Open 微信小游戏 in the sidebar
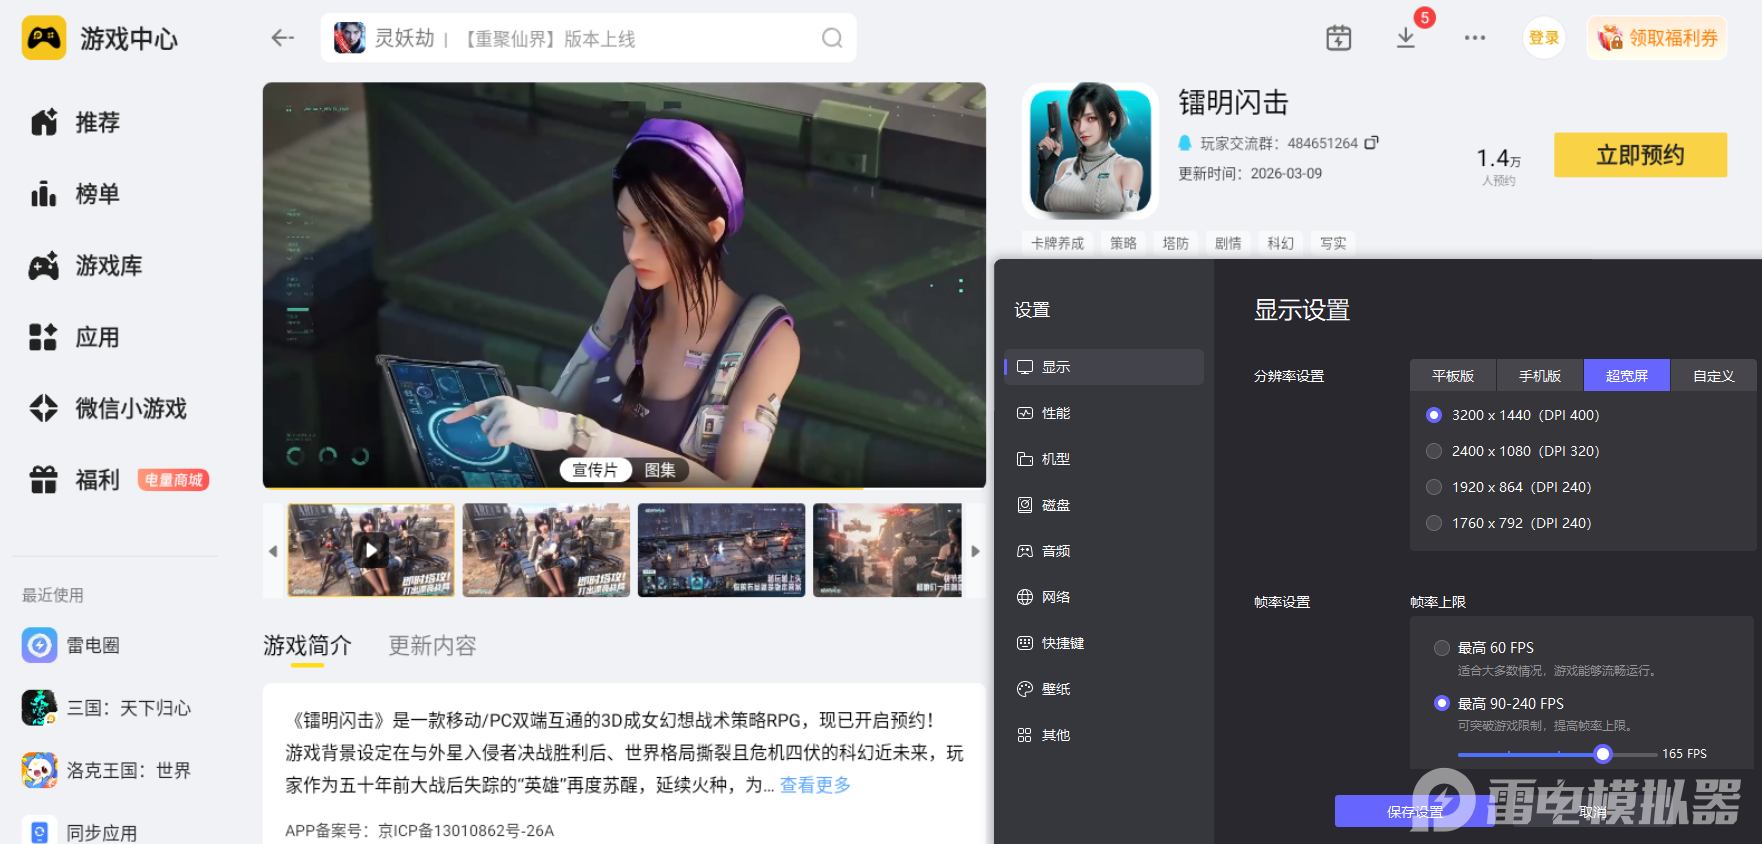 [x=108, y=408]
